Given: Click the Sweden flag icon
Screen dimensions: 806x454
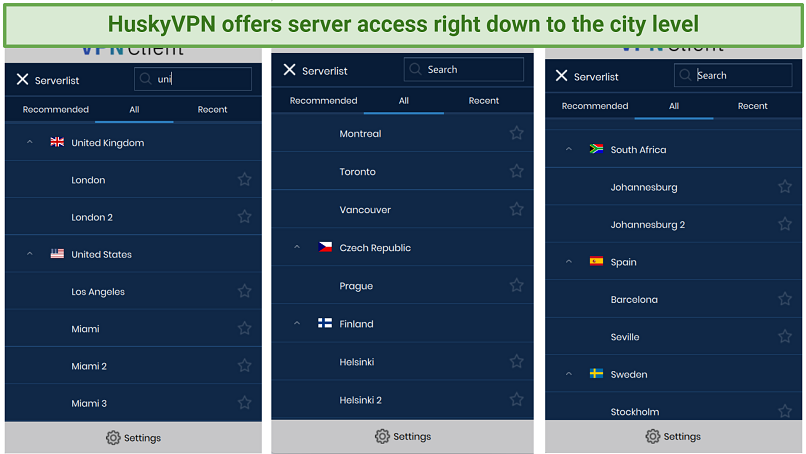Looking at the screenshot, I should click(x=596, y=373).
